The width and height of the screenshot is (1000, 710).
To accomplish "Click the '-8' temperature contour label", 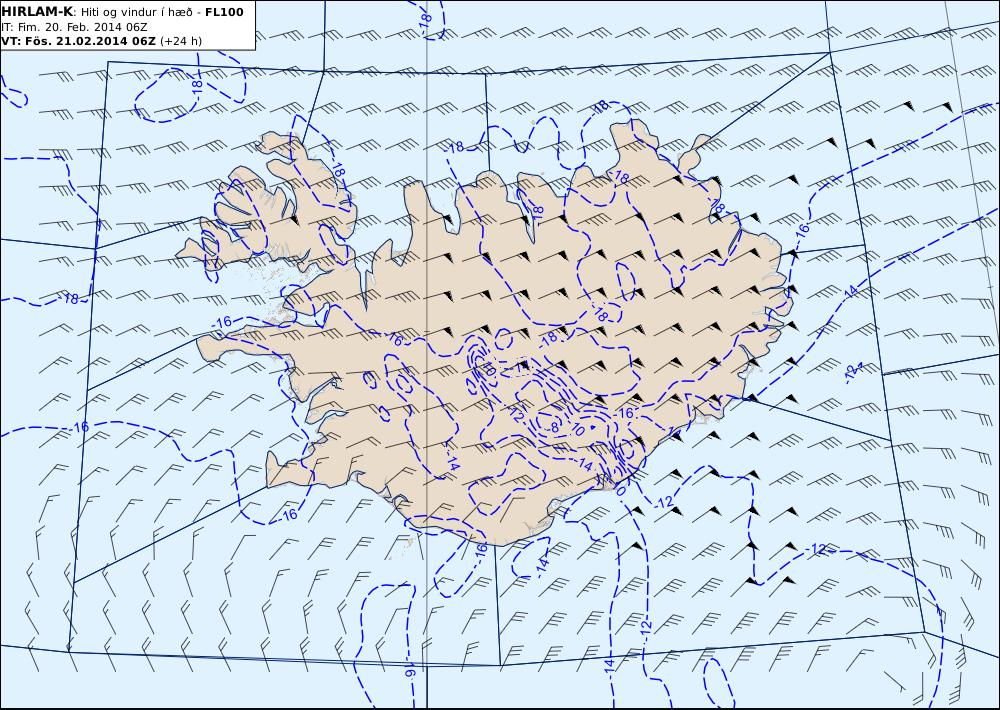I will (x=553, y=427).
